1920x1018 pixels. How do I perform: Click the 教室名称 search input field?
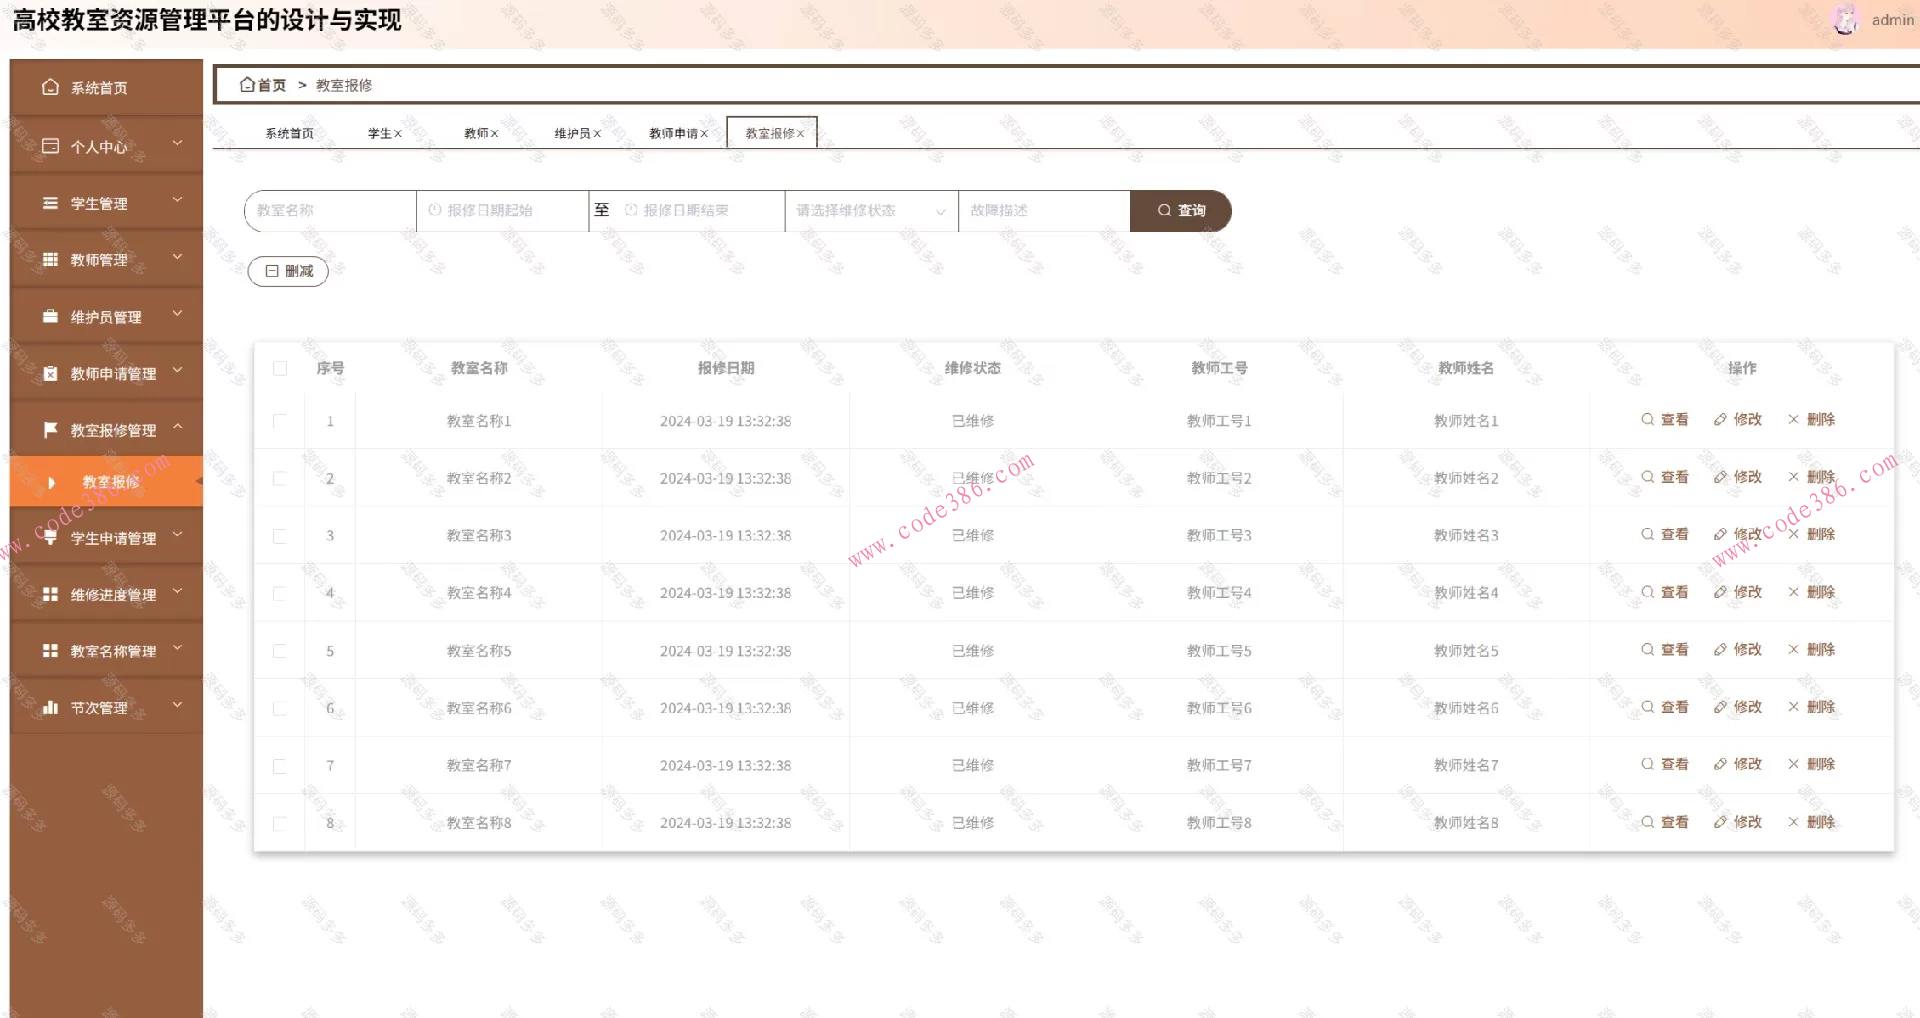click(330, 211)
